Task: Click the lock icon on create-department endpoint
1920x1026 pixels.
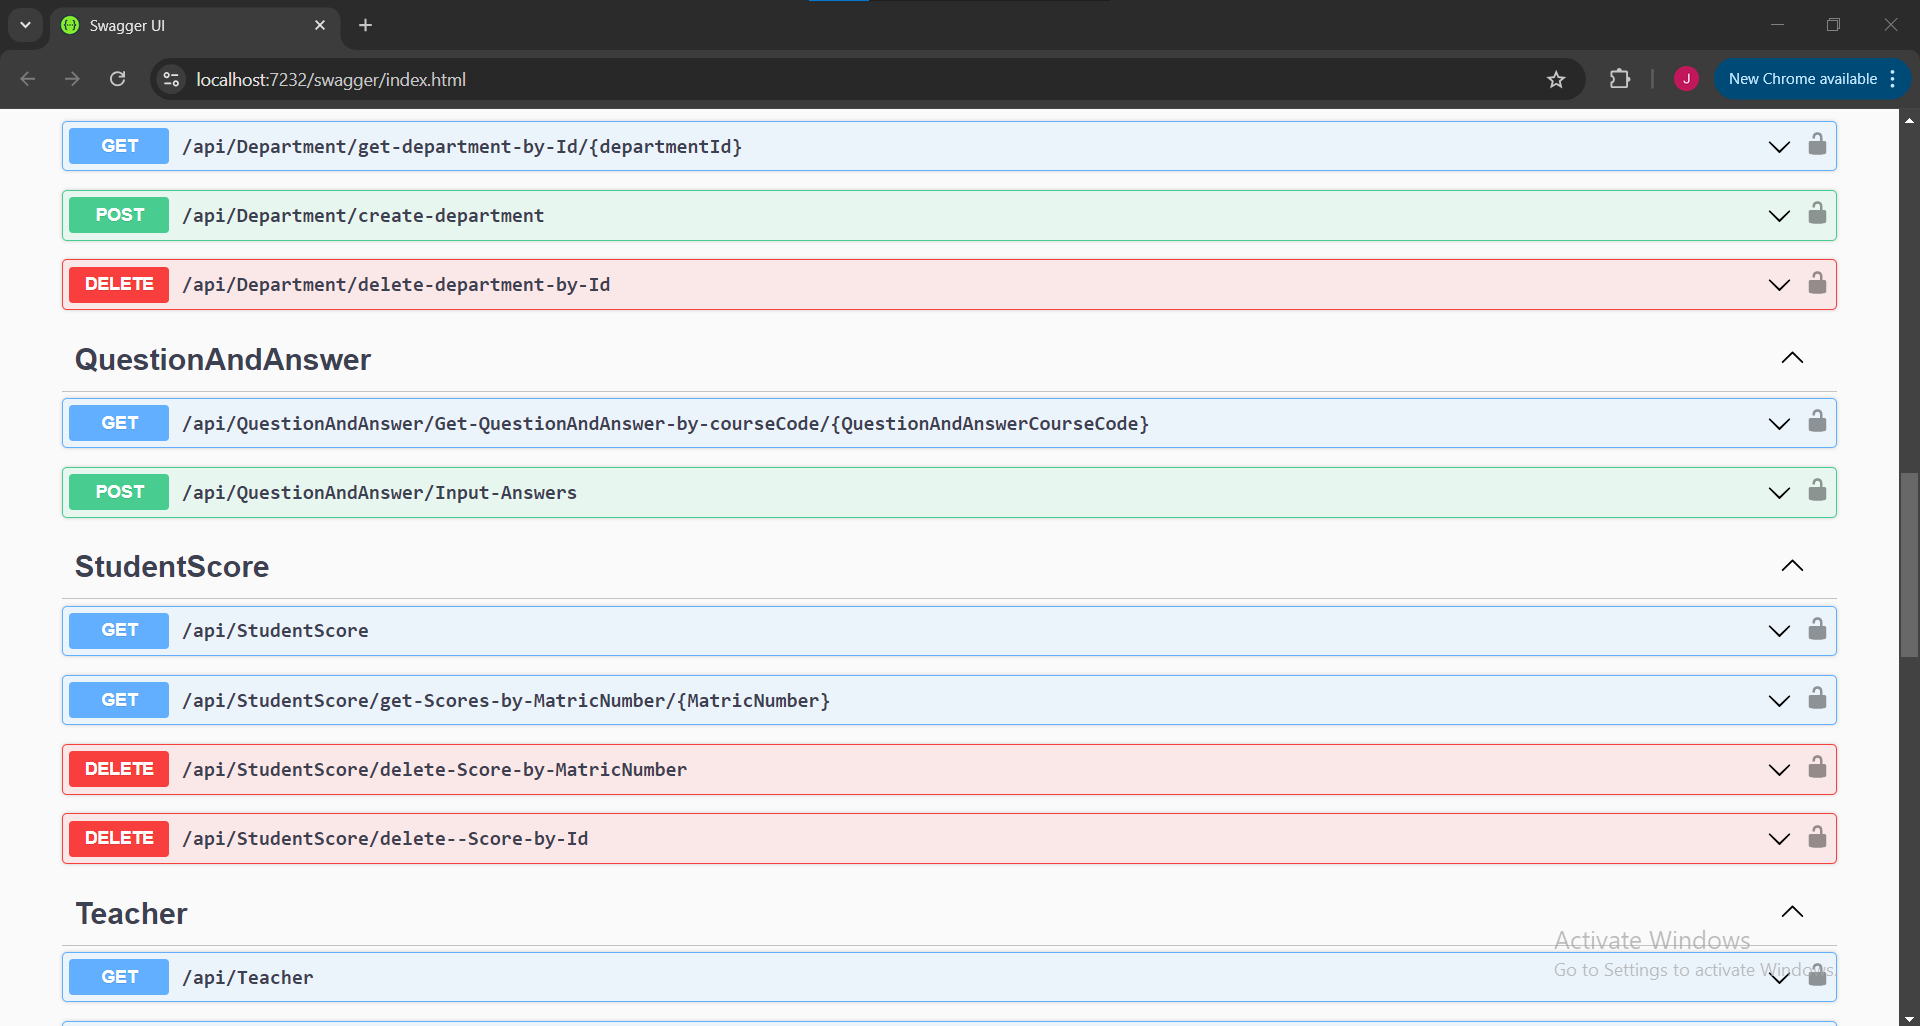Action: (x=1816, y=214)
